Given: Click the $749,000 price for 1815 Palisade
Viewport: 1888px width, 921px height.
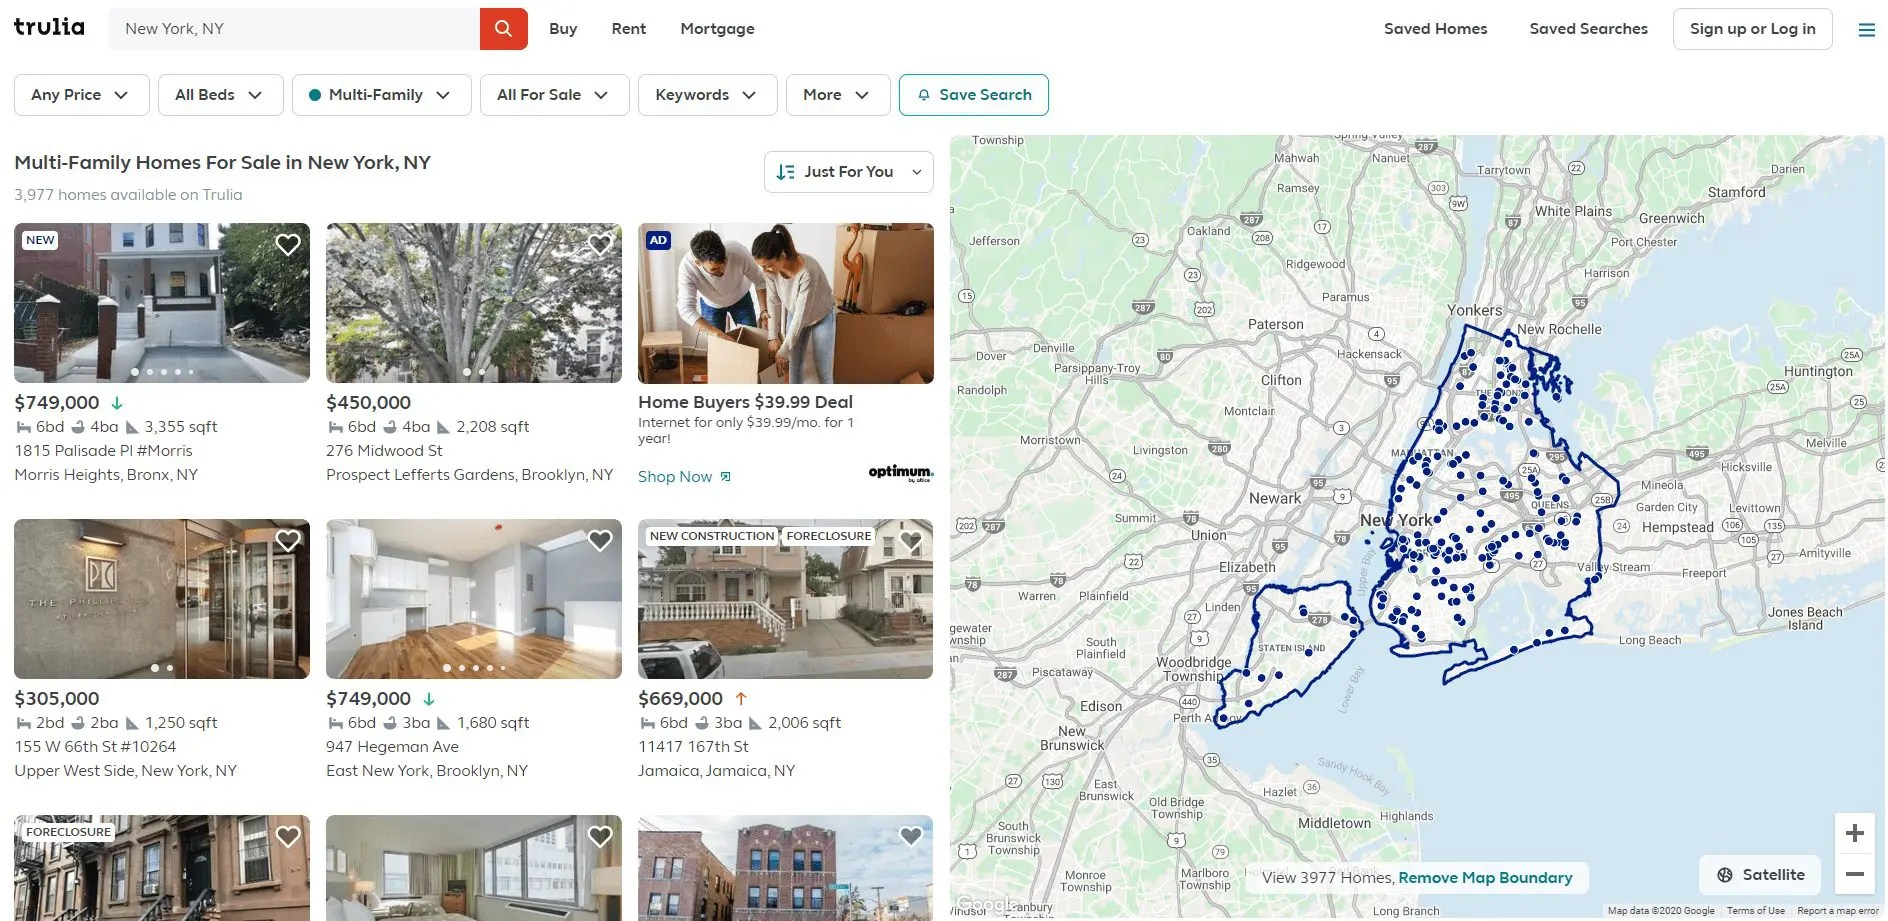Looking at the screenshot, I should pos(57,403).
